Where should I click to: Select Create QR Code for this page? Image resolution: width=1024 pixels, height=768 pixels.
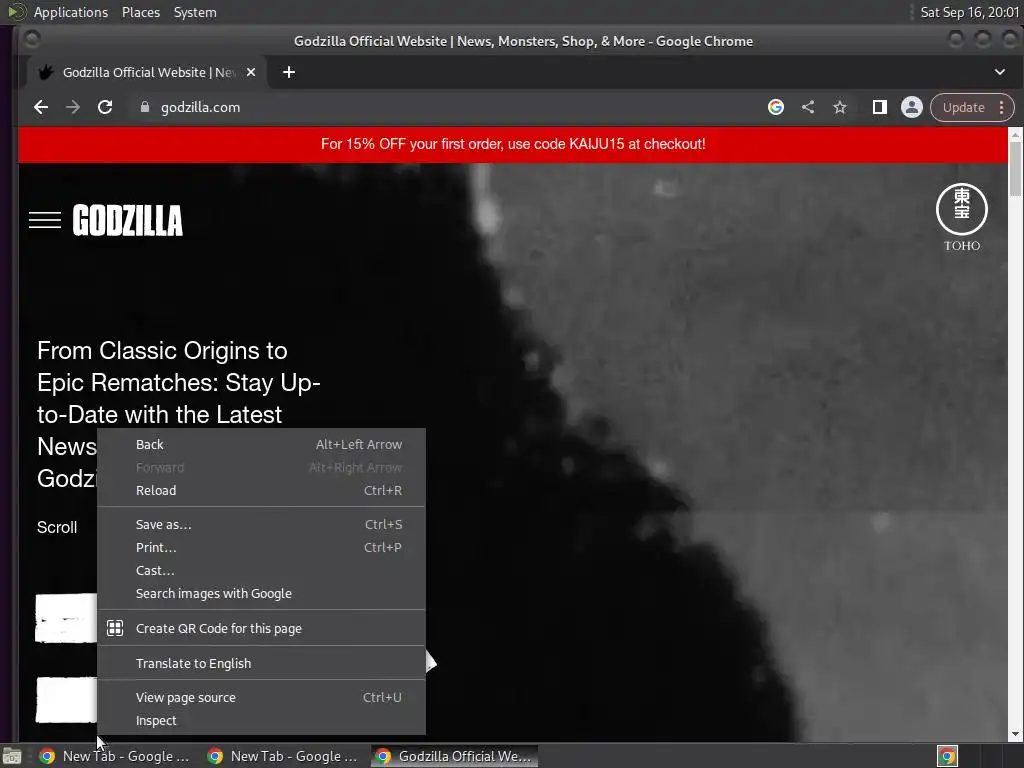click(x=261, y=628)
